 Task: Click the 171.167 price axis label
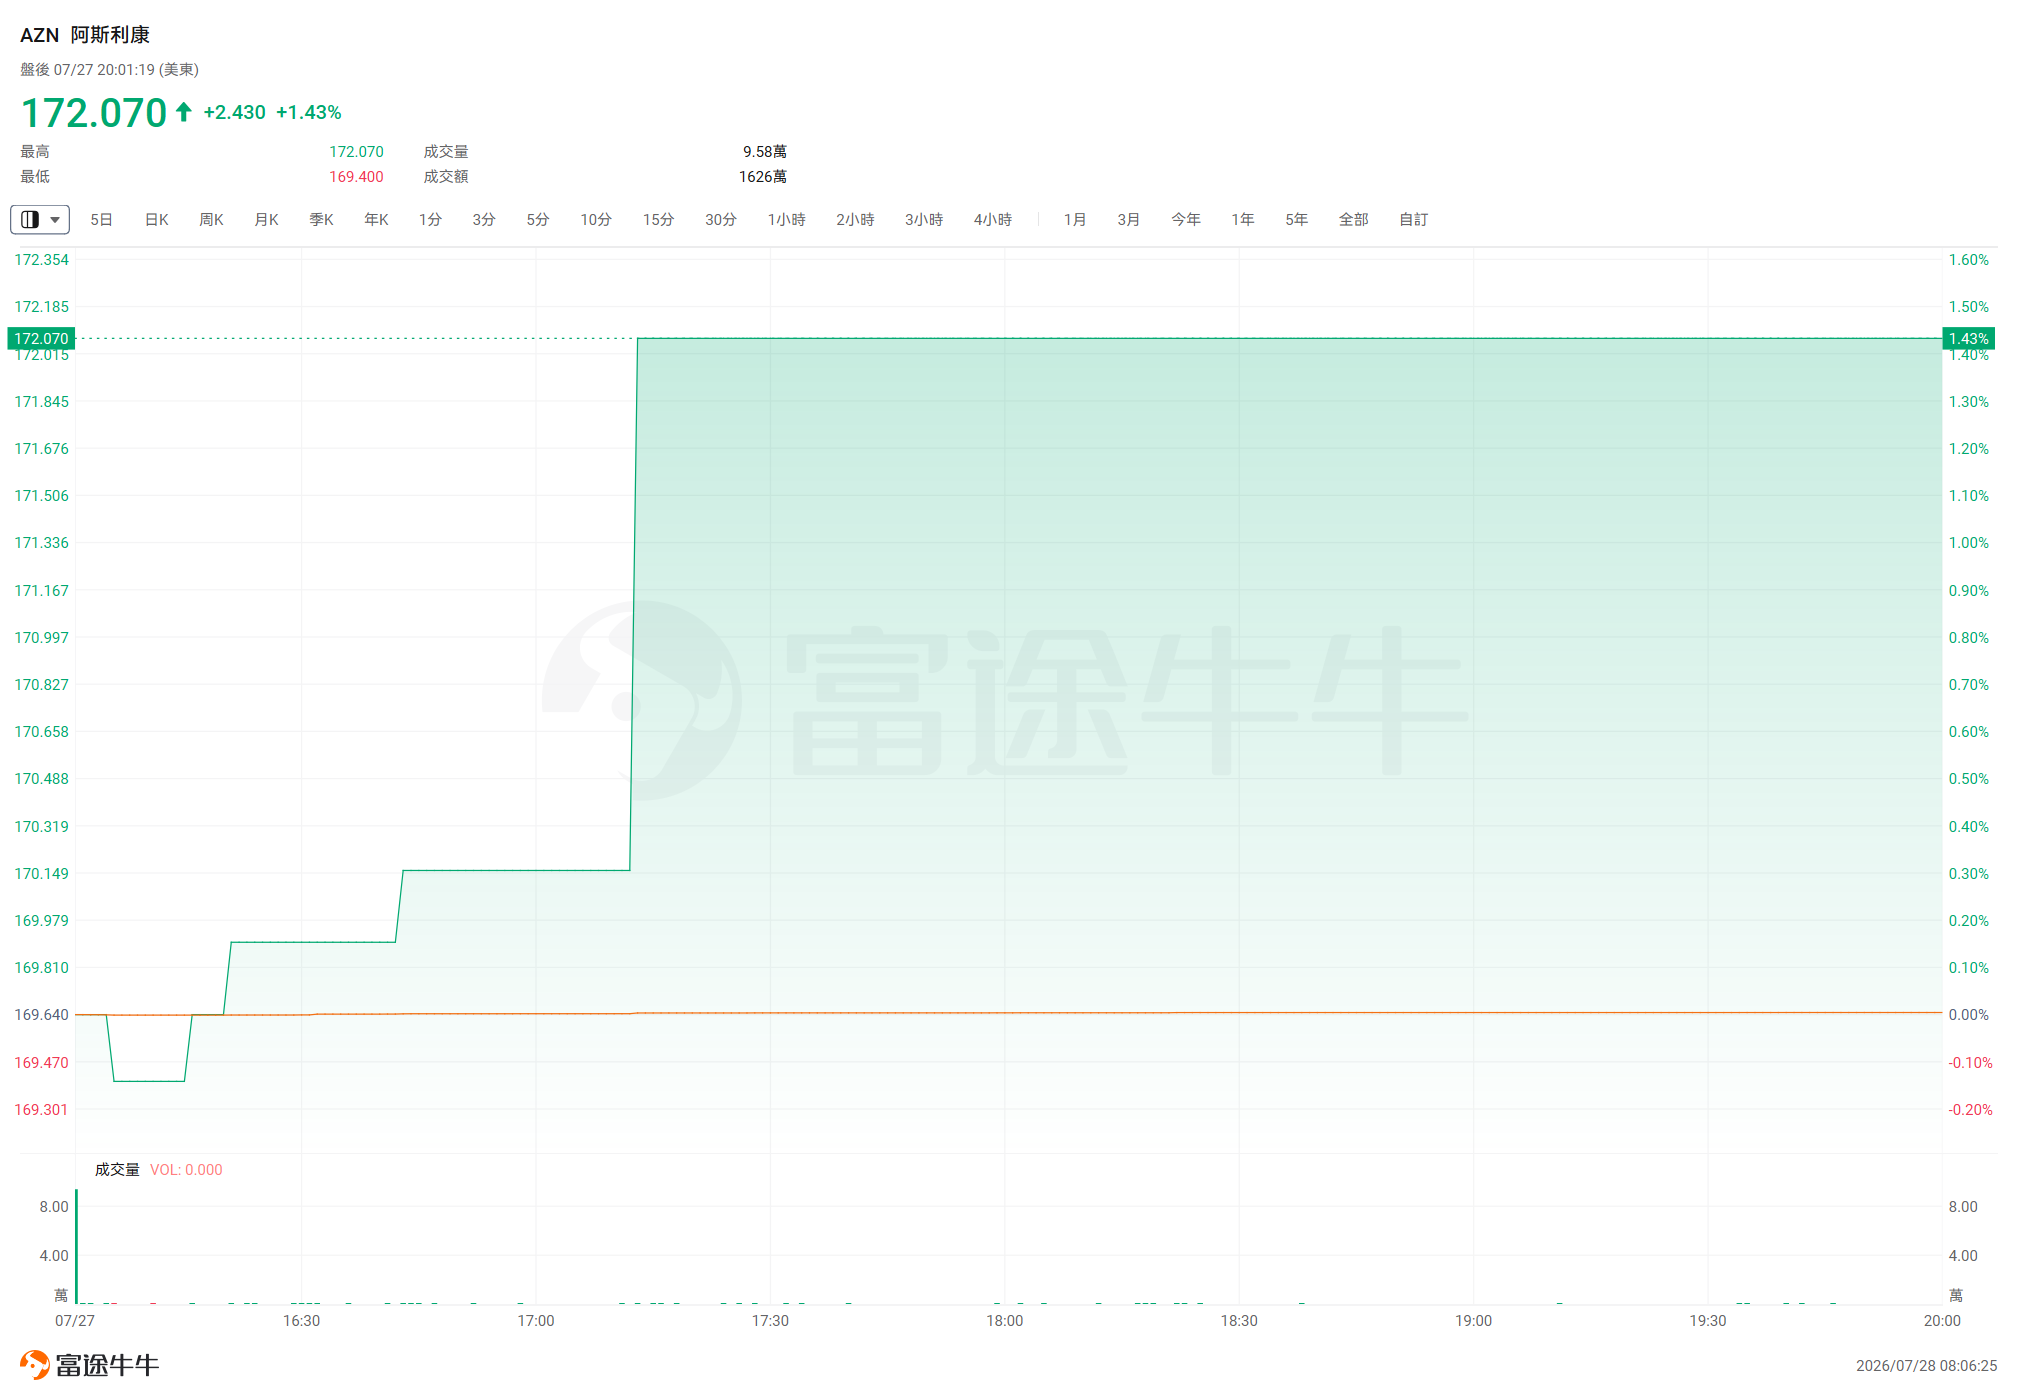pyautogui.click(x=42, y=590)
